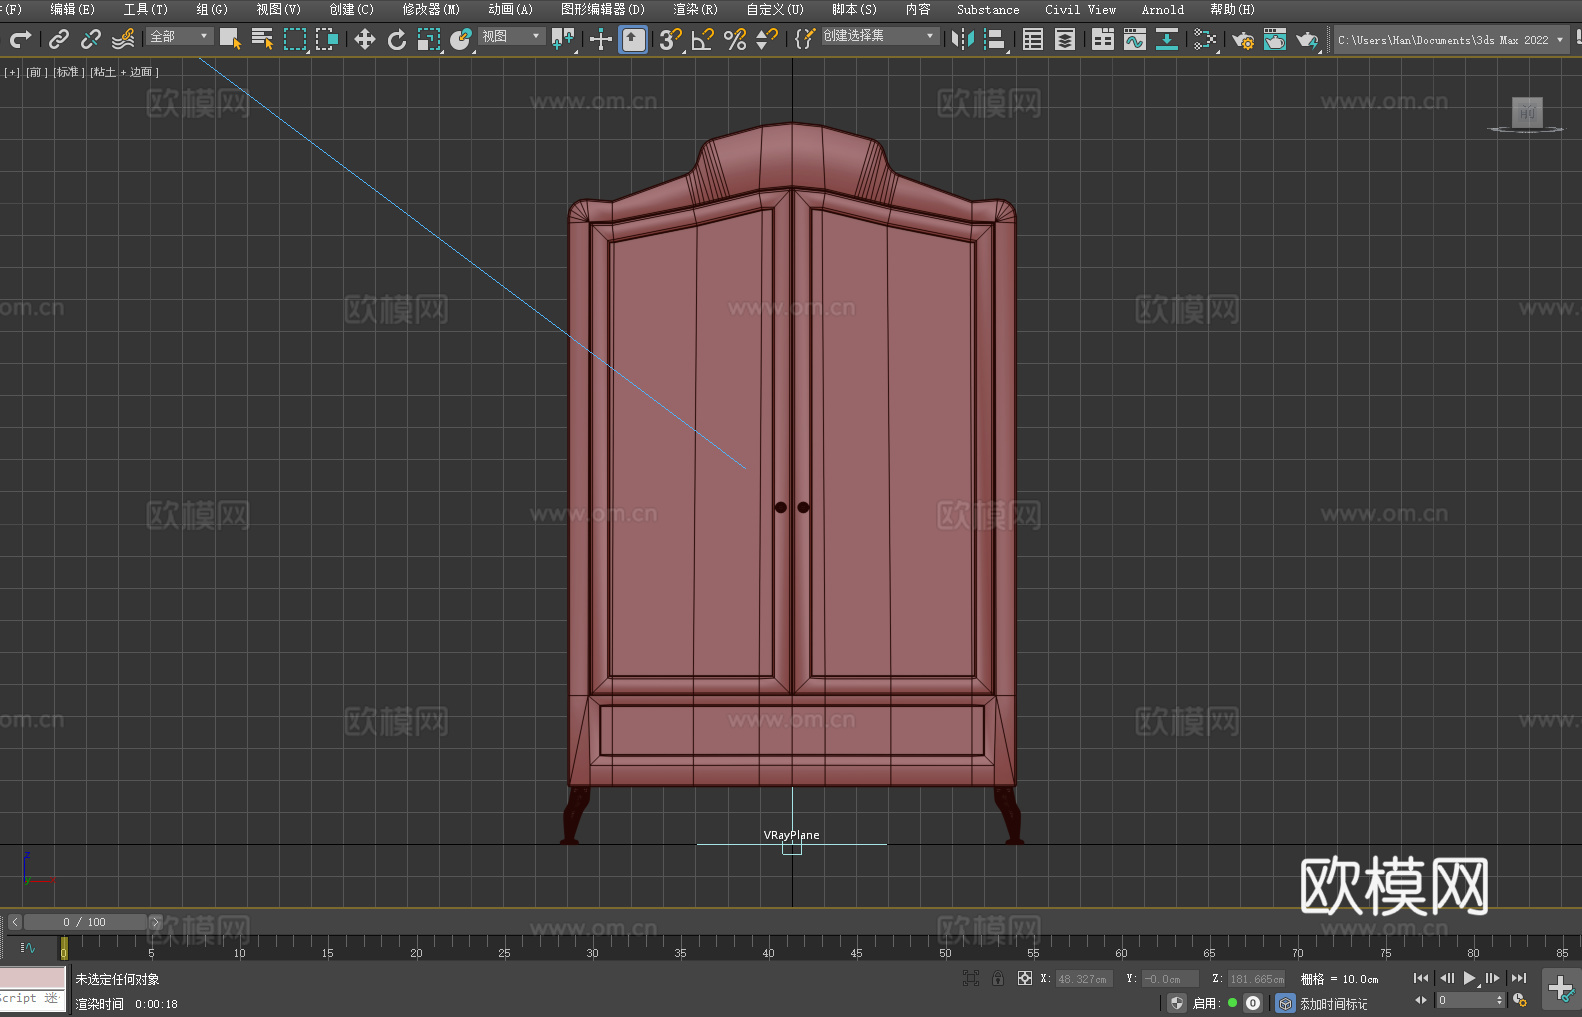This screenshot has width=1582, height=1017.
Task: Open Schematic View icon with download arrow
Action: pos(1166,39)
